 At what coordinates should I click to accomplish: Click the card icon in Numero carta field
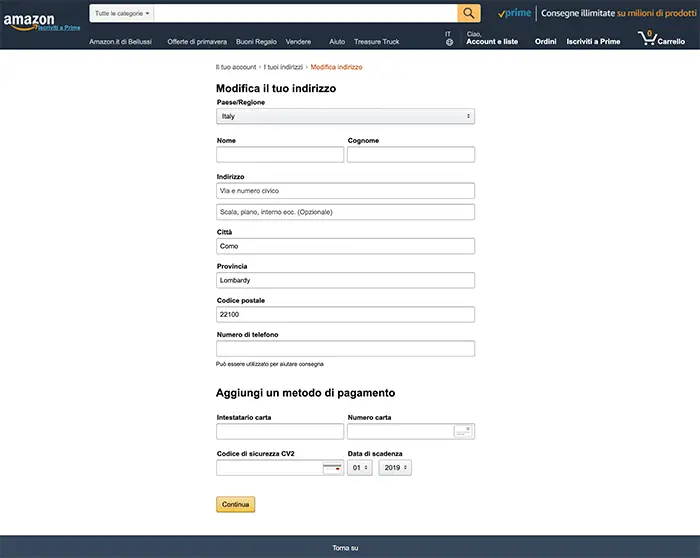pyautogui.click(x=463, y=431)
